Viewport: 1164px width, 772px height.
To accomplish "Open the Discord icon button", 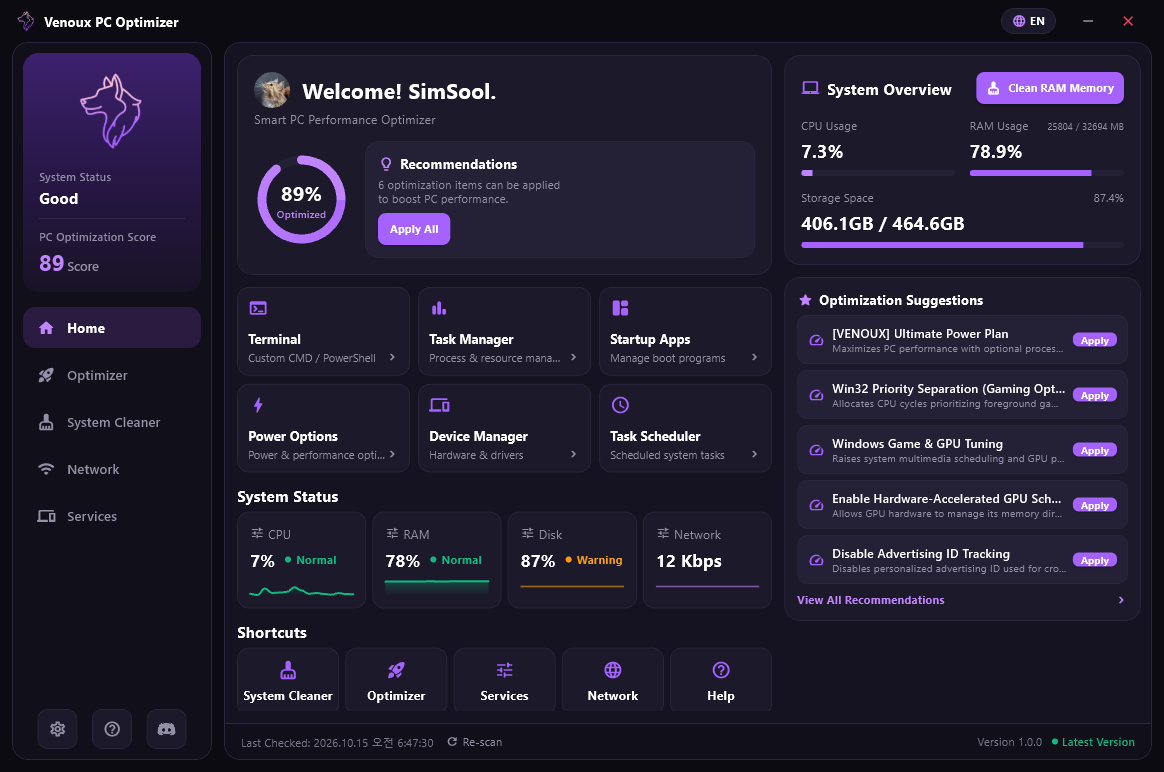I will (x=166, y=729).
